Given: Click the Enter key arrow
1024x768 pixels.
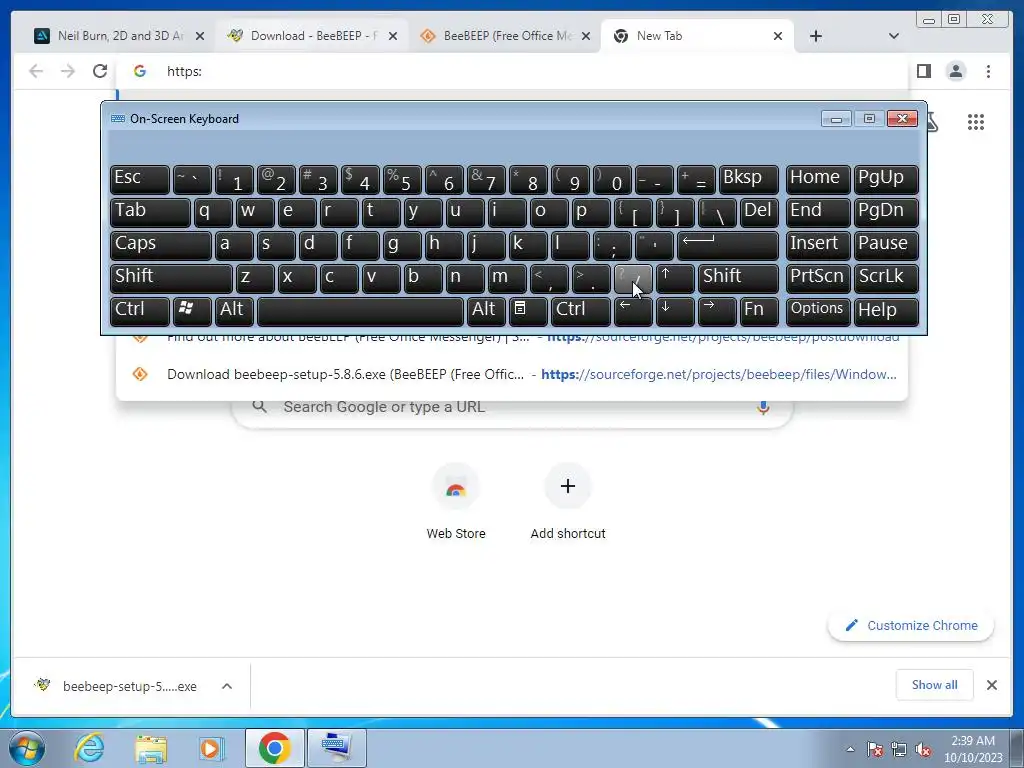Looking at the screenshot, I should (x=728, y=246).
